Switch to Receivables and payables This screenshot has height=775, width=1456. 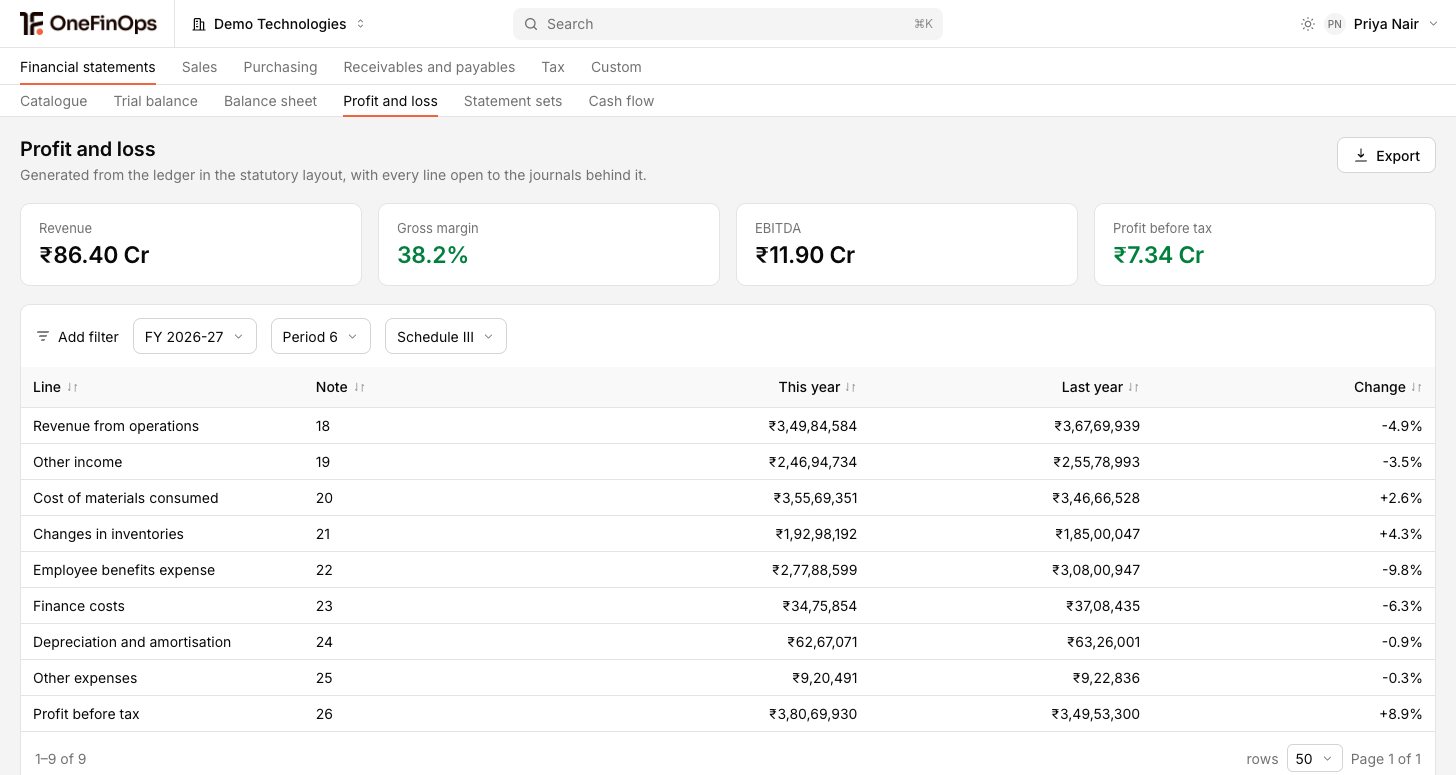[x=429, y=67]
